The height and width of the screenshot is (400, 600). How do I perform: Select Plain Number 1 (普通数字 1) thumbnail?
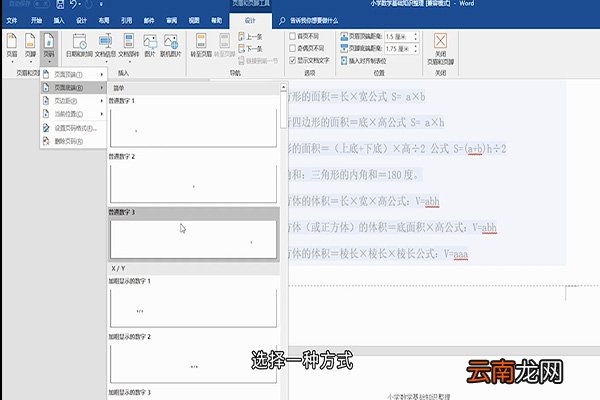pyautogui.click(x=193, y=128)
